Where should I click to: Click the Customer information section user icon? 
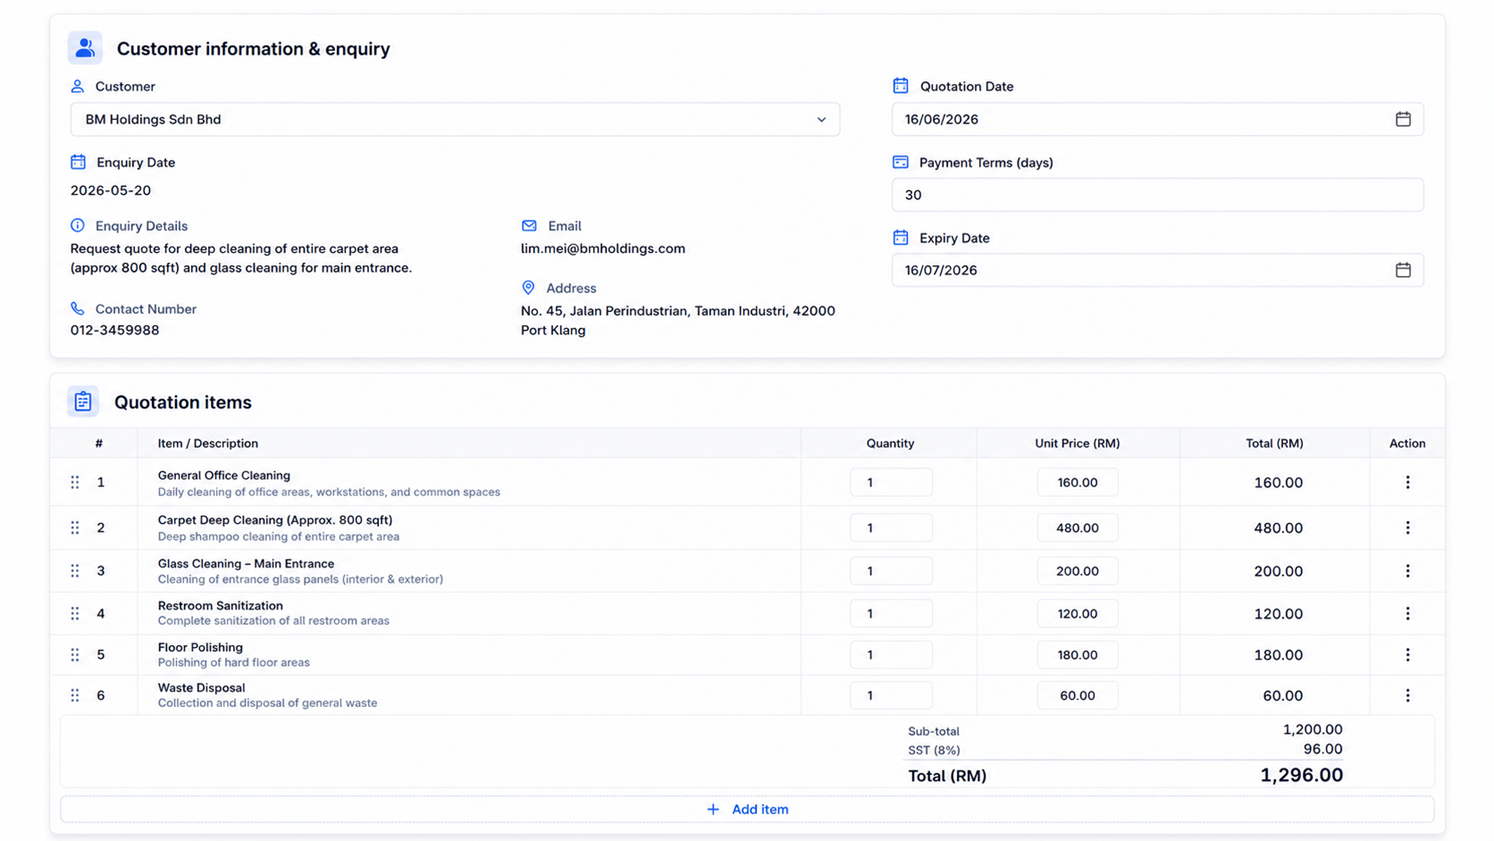[85, 48]
